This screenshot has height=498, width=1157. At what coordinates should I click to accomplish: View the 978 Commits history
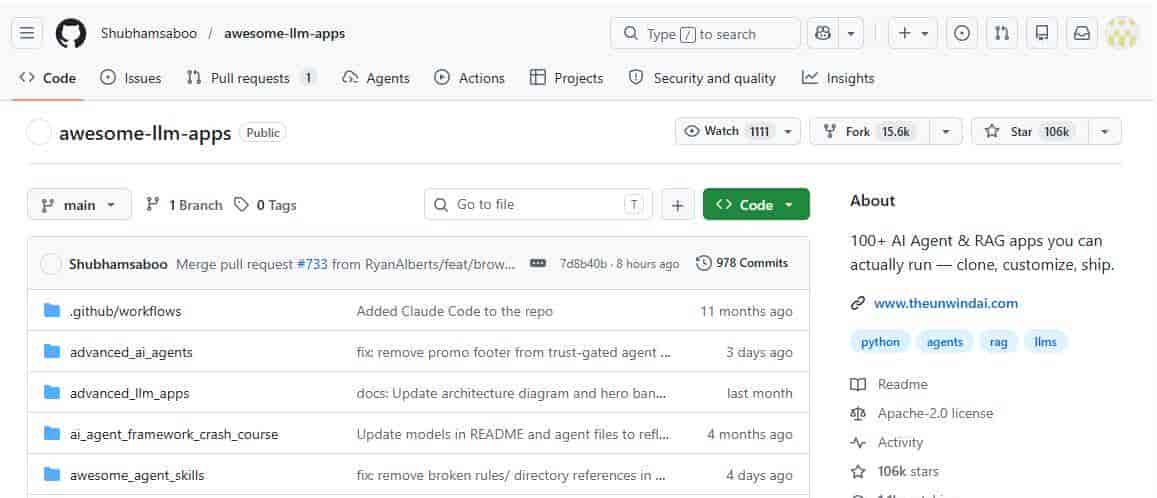(x=742, y=263)
